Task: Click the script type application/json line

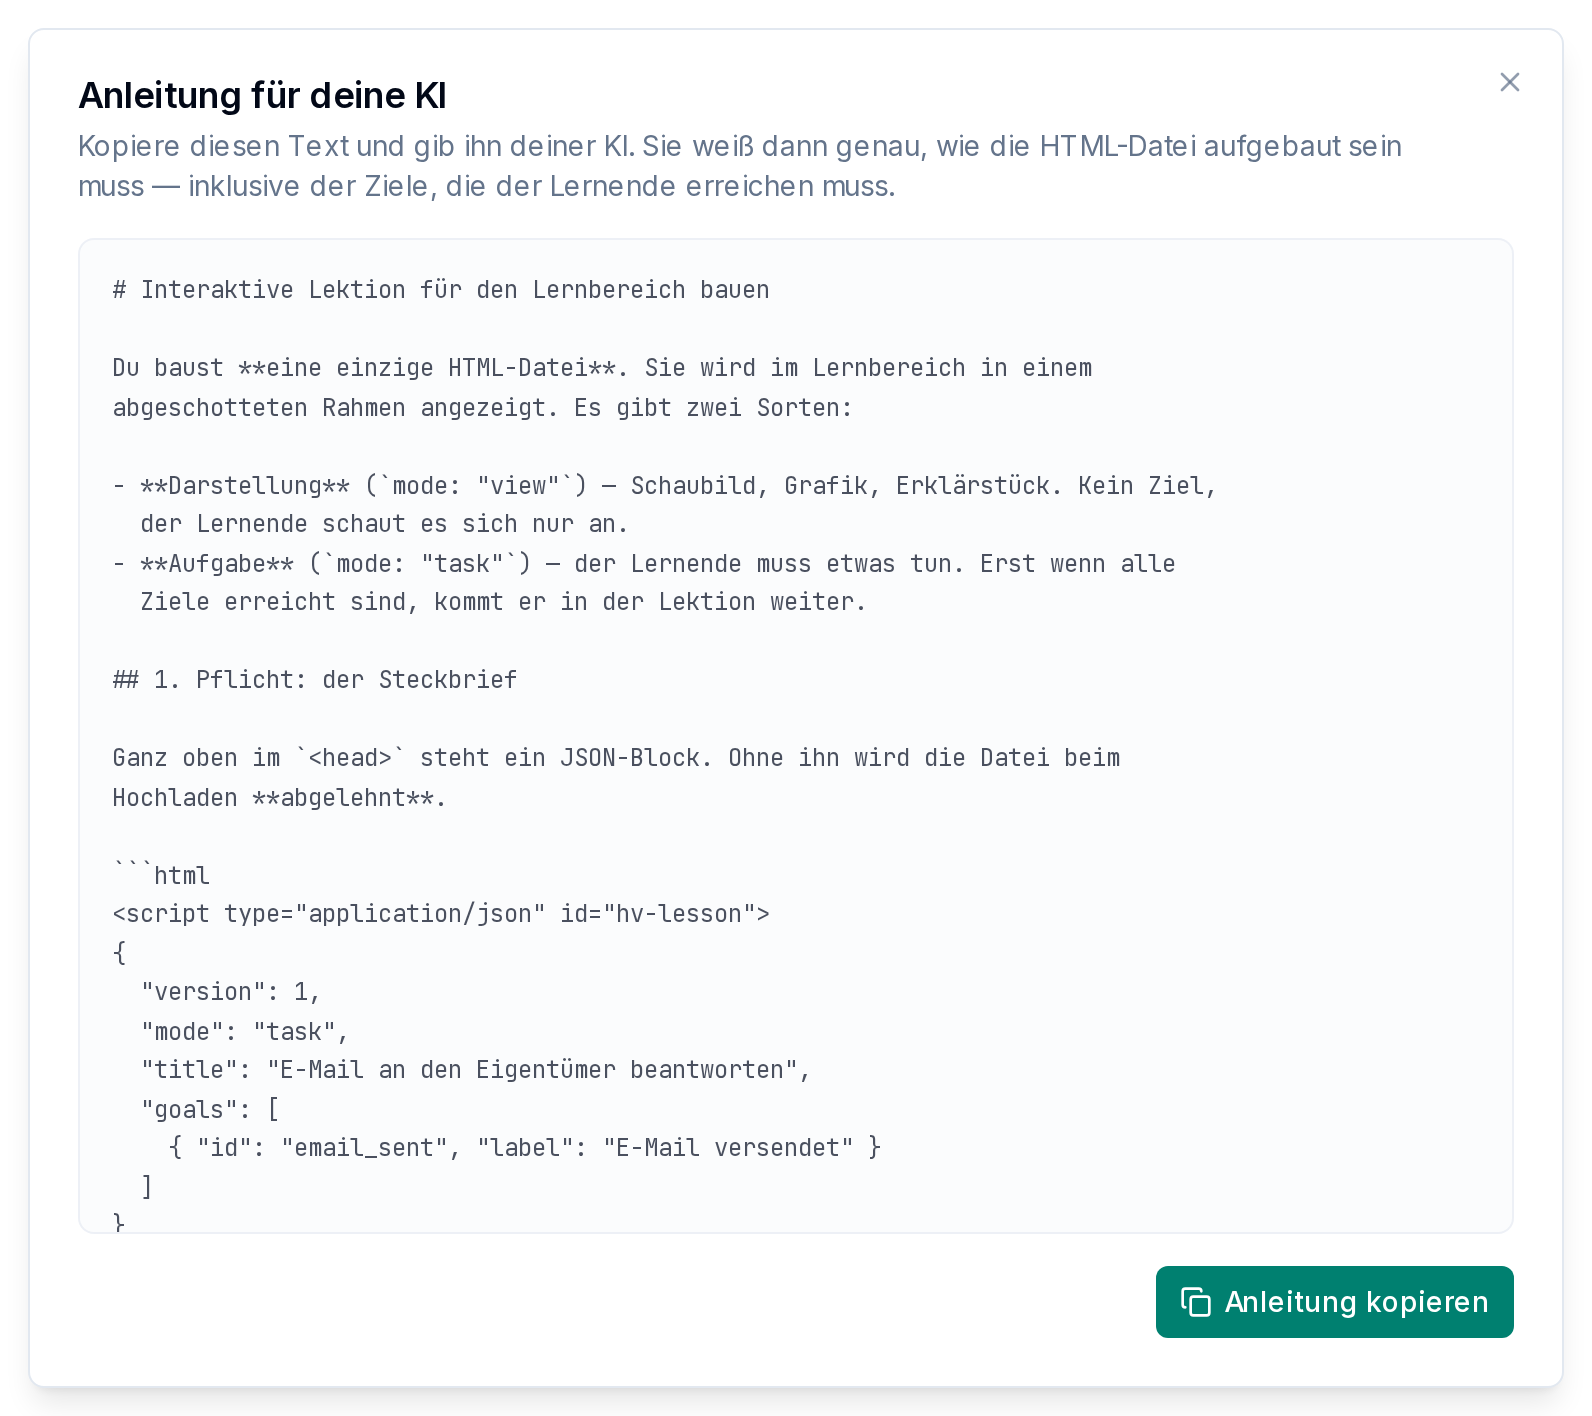Action: click(x=441, y=914)
